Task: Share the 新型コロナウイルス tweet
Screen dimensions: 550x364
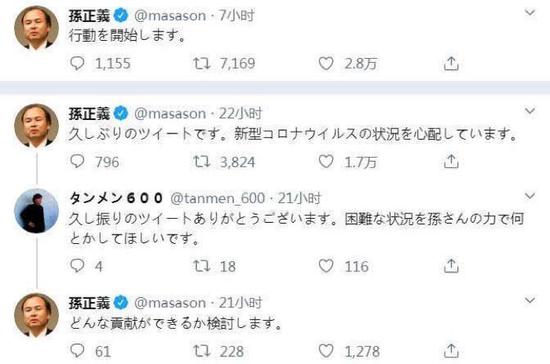Action: point(451,162)
